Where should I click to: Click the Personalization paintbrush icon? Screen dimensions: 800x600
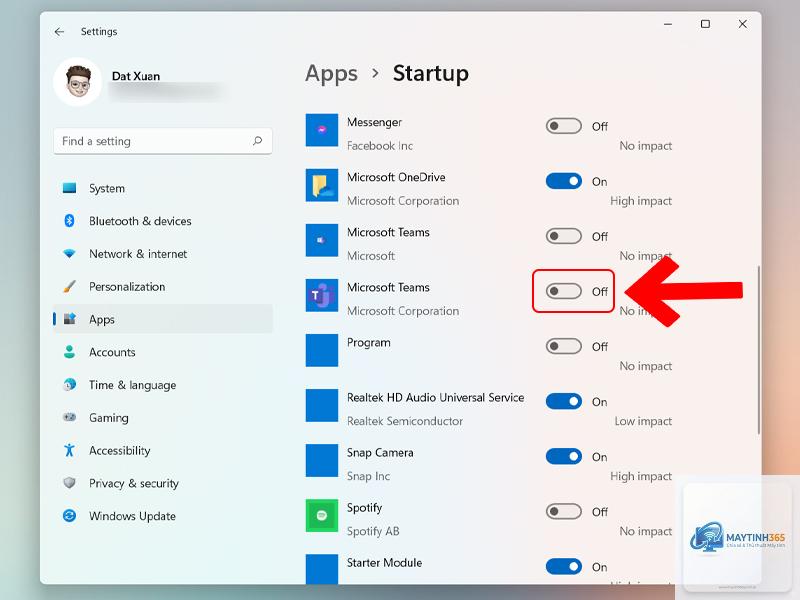[x=69, y=286]
